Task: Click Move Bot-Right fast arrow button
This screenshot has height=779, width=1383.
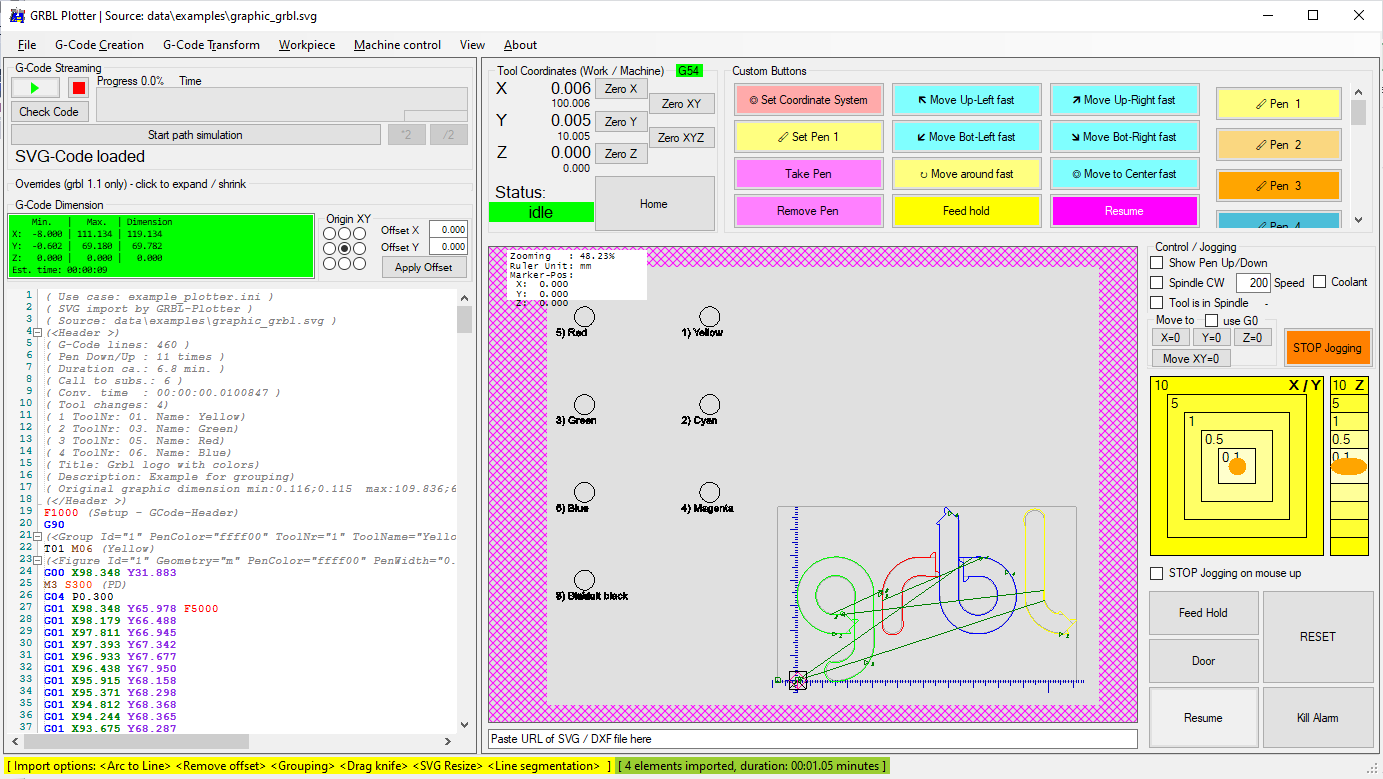Action: point(1124,137)
